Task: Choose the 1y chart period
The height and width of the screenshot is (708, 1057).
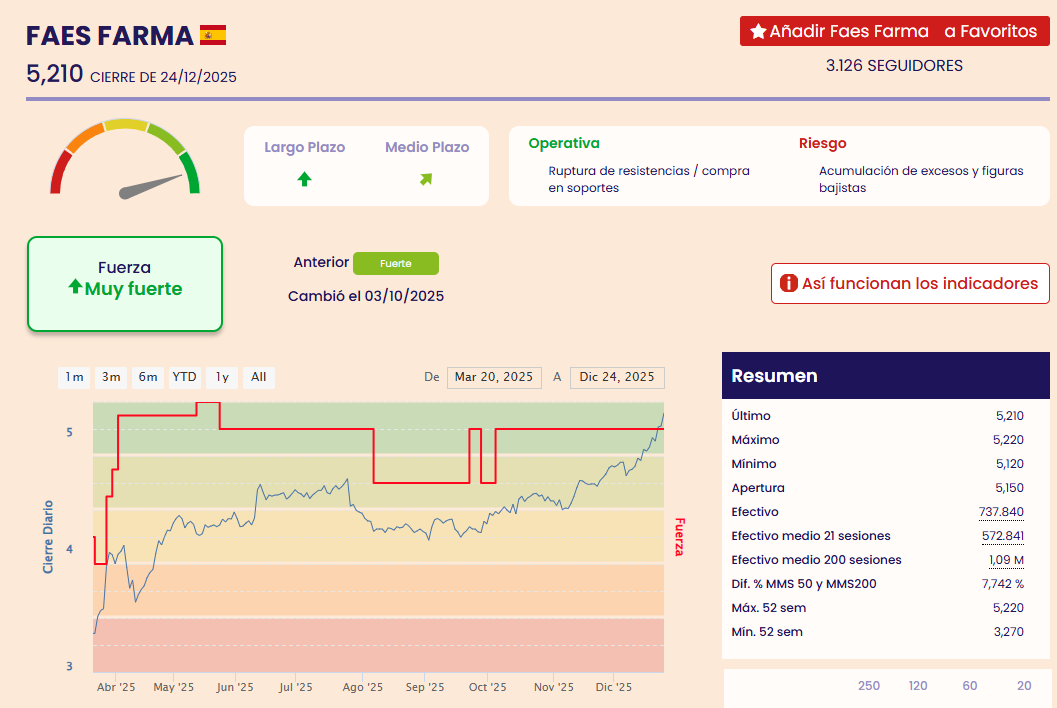Action: coord(222,377)
